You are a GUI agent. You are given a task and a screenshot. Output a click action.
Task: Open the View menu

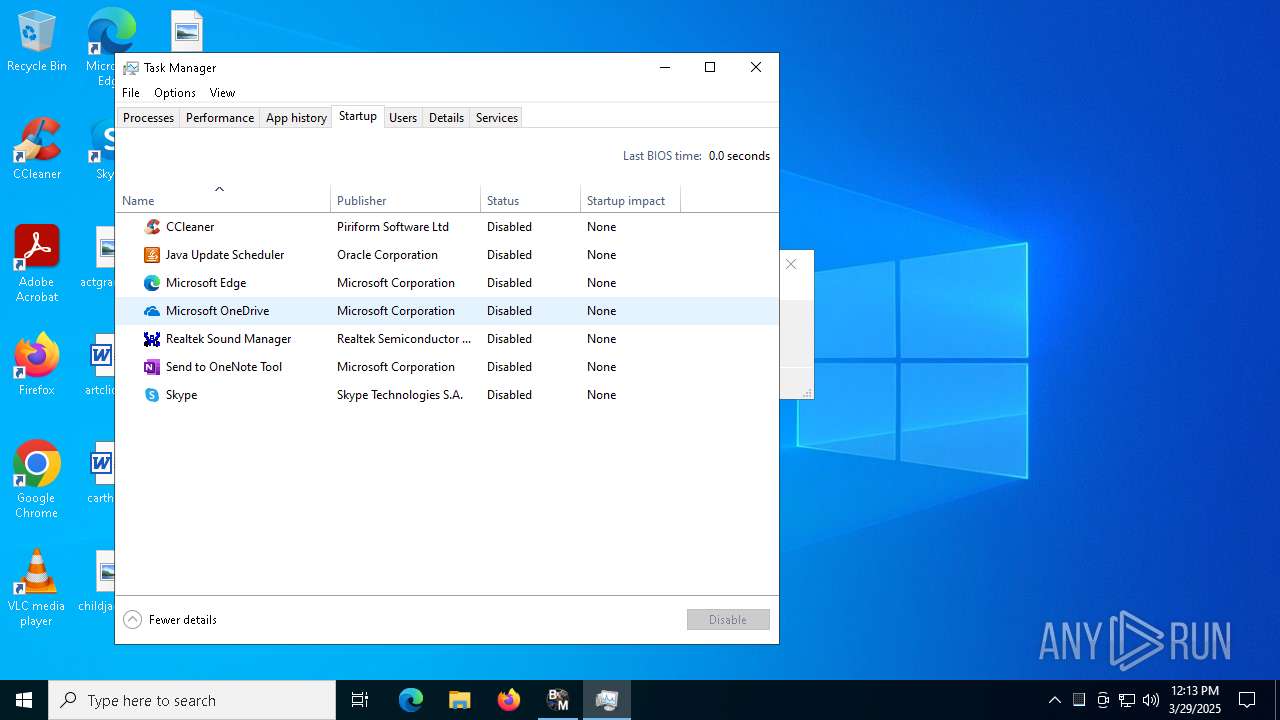[222, 93]
